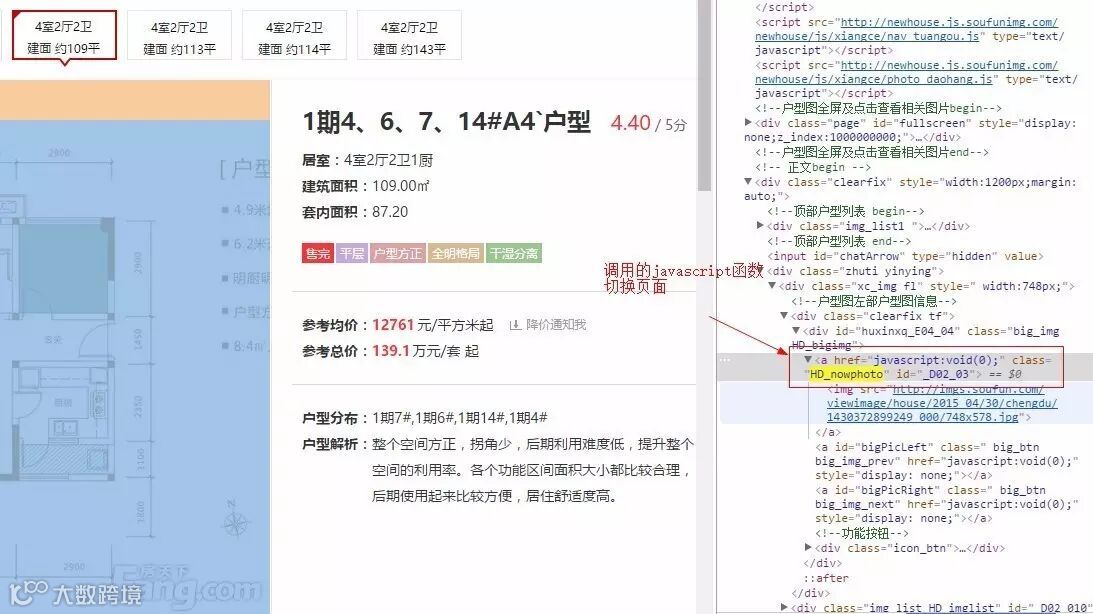Switch to the 约114平 floor plan tab

[x=294, y=36]
